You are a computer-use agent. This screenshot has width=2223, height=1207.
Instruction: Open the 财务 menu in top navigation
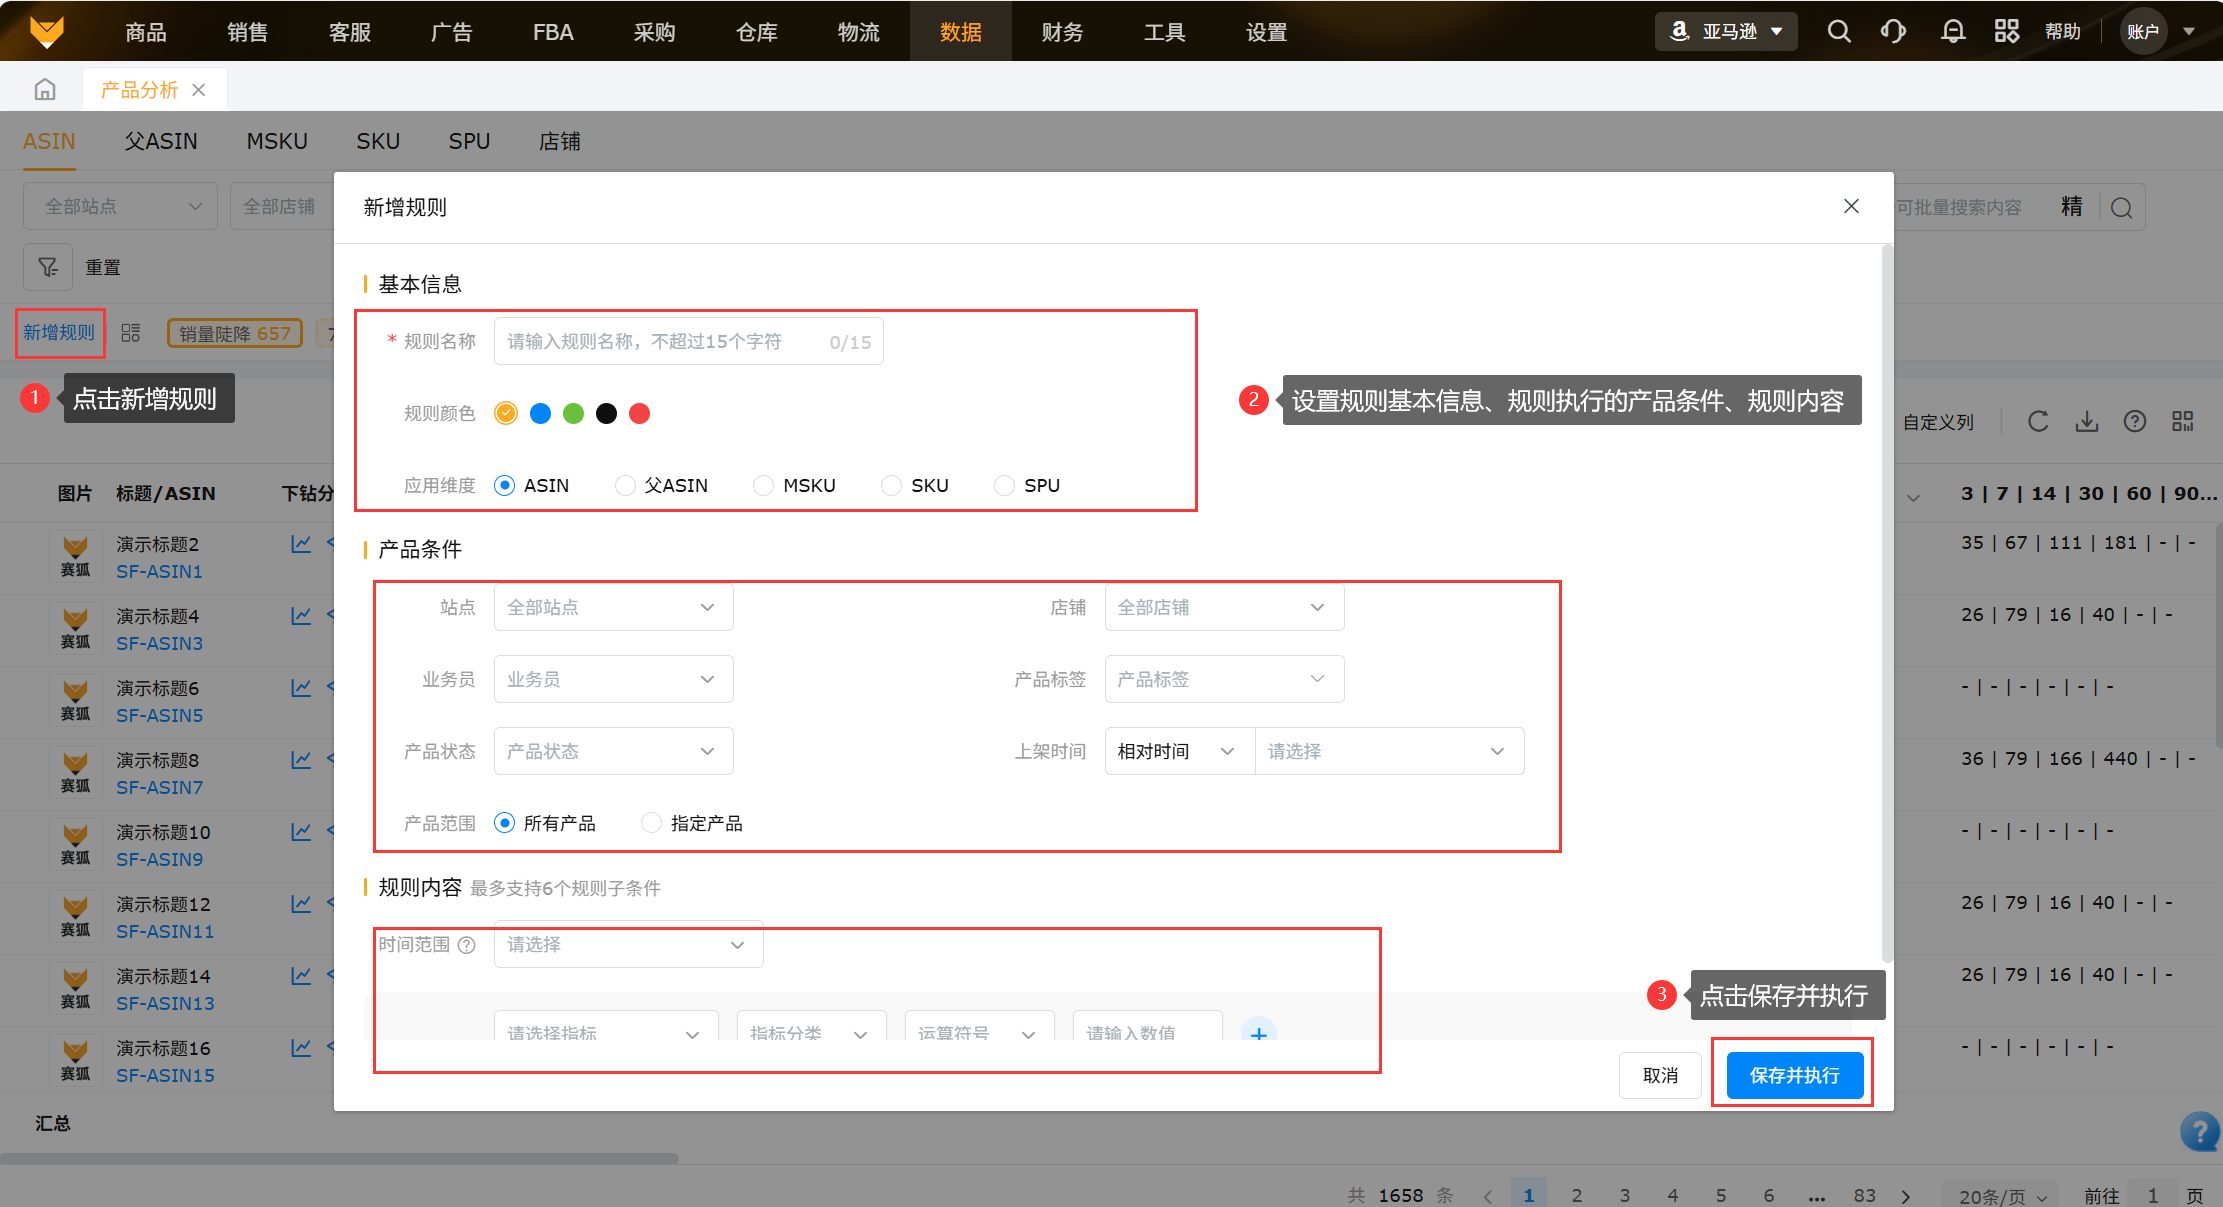click(x=1062, y=32)
